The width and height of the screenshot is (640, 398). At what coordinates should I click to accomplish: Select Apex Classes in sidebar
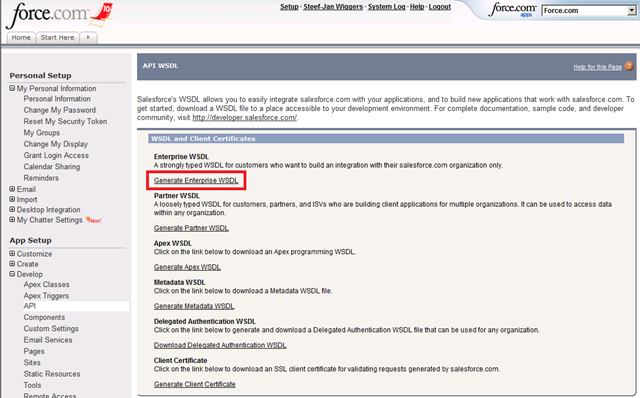click(x=47, y=285)
